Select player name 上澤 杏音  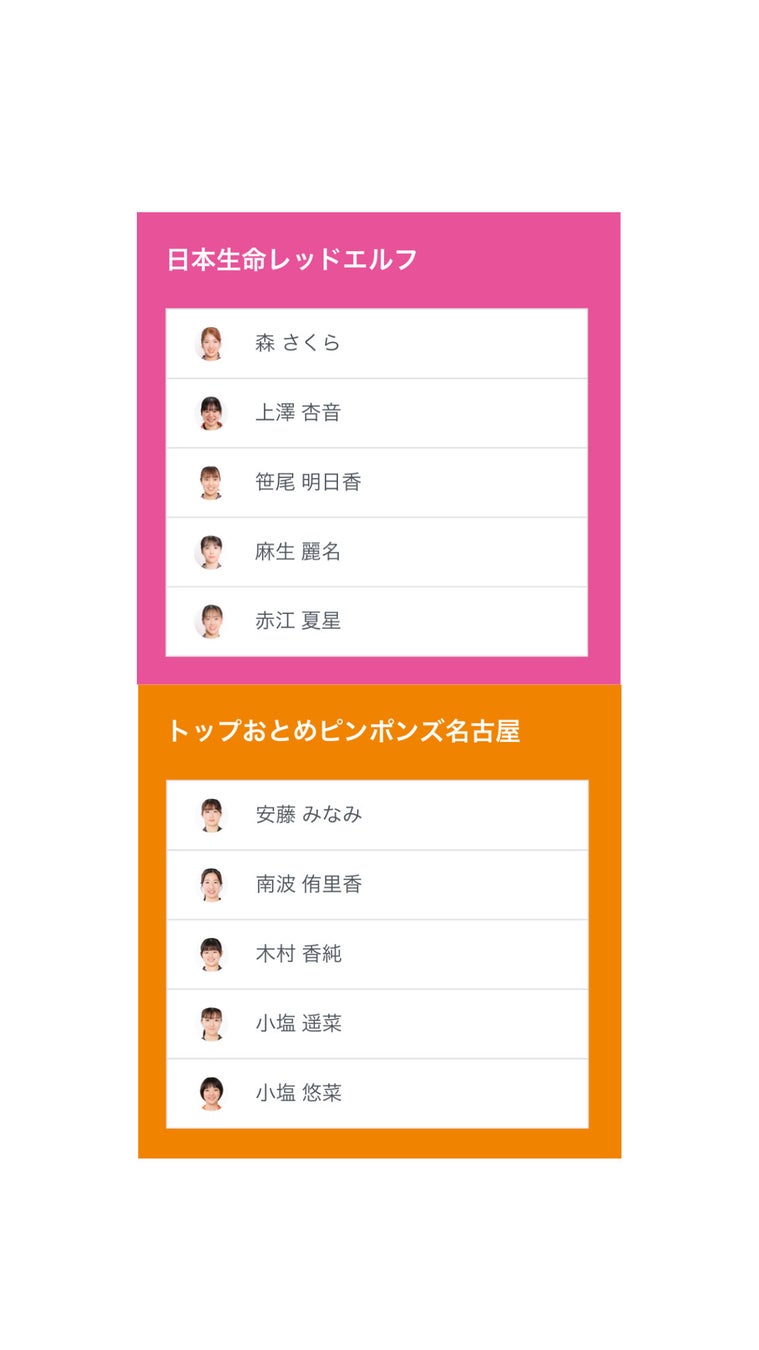pyautogui.click(x=298, y=413)
